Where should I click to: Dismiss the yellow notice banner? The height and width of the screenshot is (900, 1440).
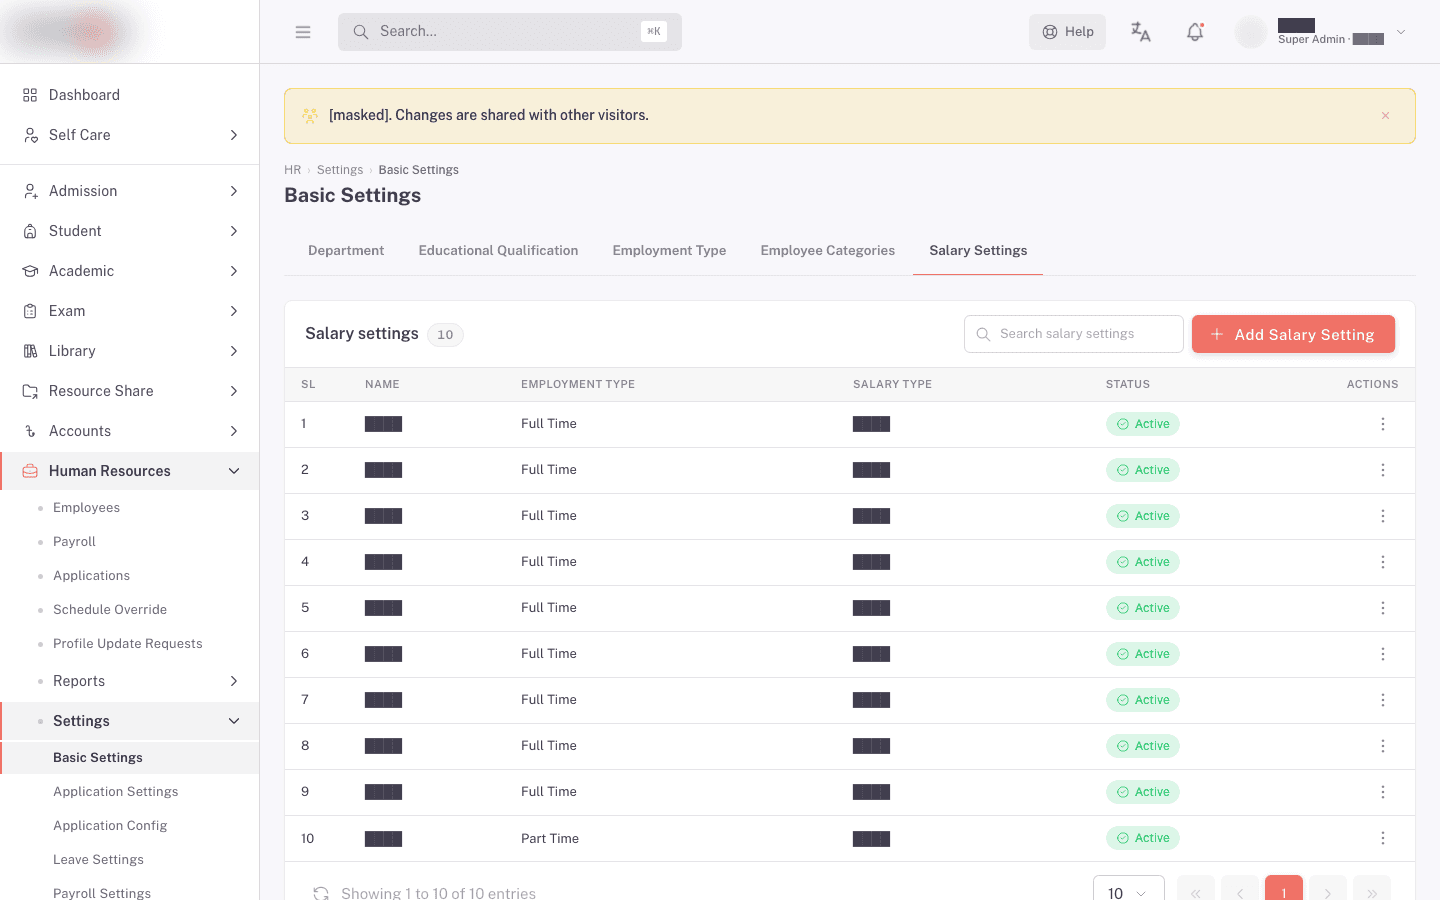(x=1386, y=115)
